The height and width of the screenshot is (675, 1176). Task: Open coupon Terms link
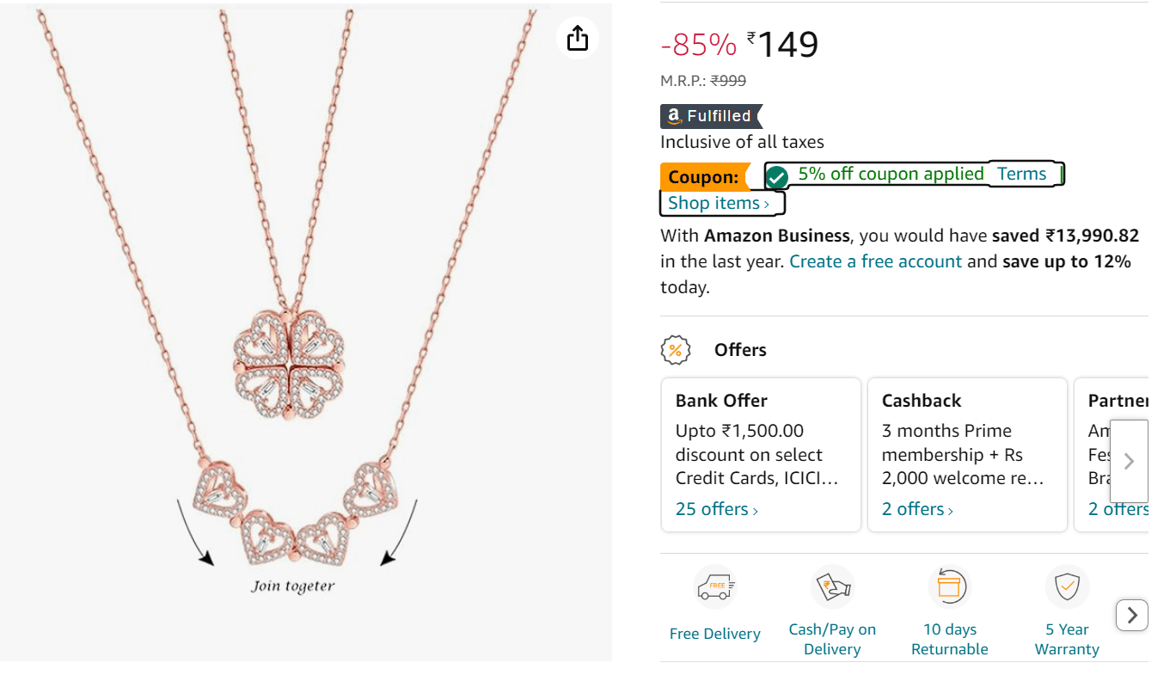(x=1021, y=174)
